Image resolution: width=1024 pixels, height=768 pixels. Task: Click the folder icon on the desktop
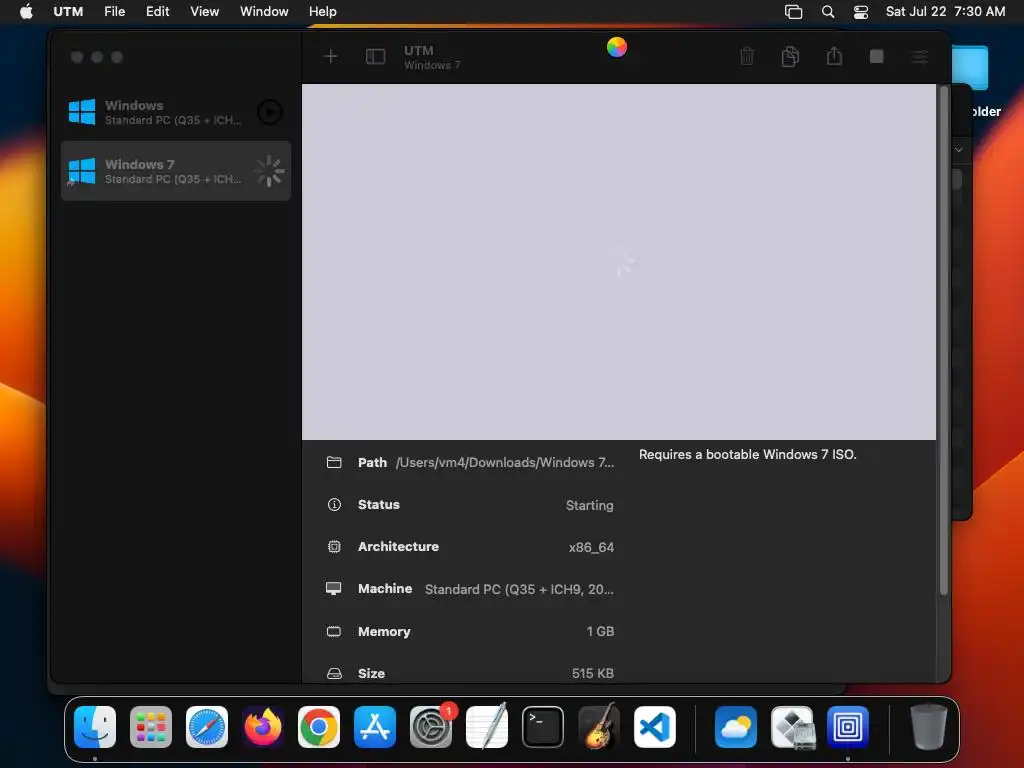pos(970,67)
